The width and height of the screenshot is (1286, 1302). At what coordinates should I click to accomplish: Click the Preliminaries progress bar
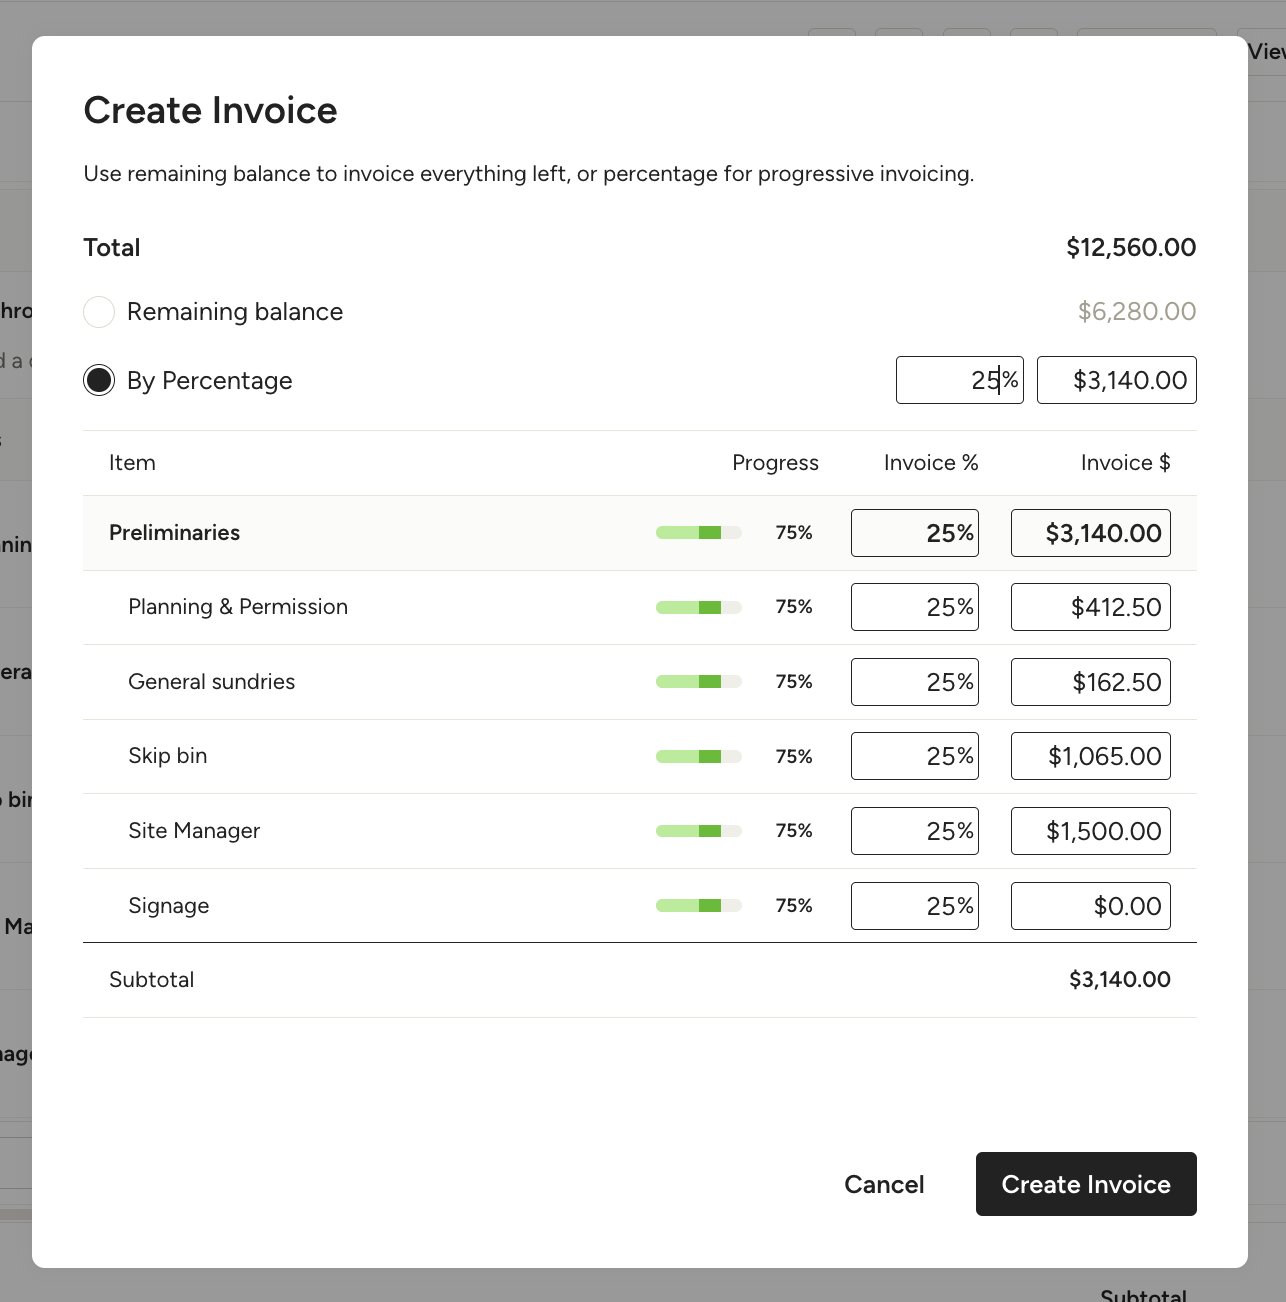698,533
